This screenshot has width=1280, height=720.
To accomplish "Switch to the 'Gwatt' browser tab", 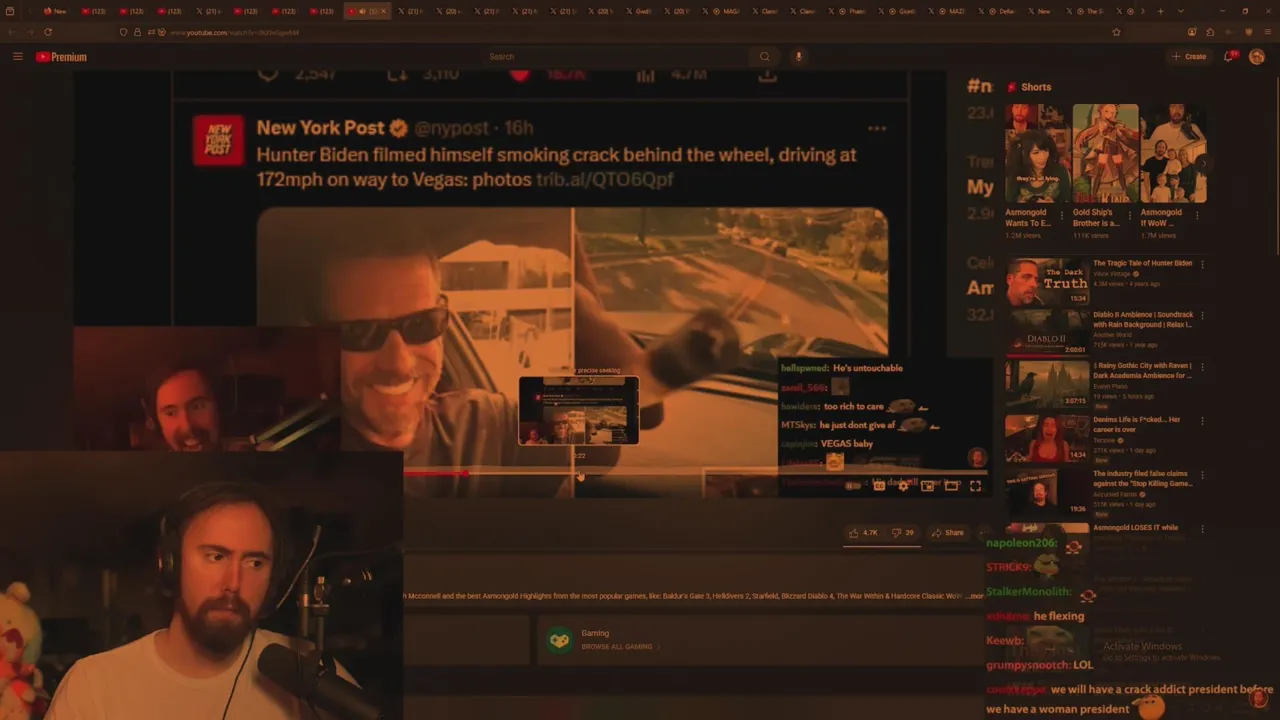I will [x=639, y=11].
